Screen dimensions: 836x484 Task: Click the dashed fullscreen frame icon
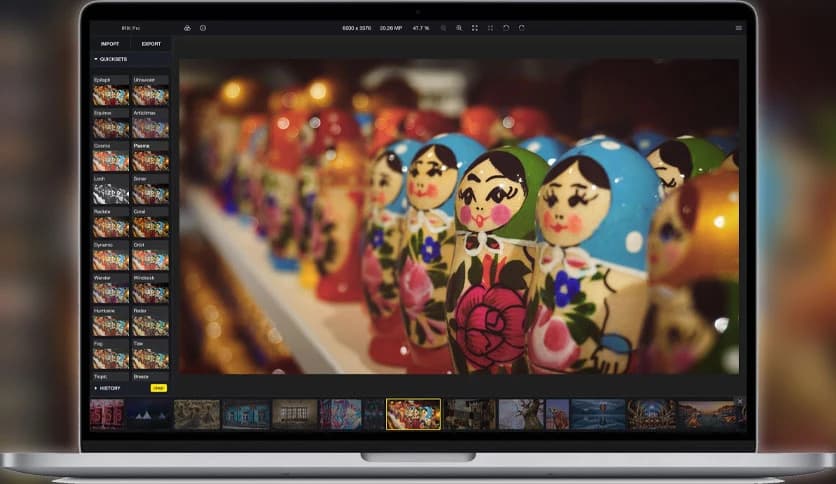pos(491,28)
